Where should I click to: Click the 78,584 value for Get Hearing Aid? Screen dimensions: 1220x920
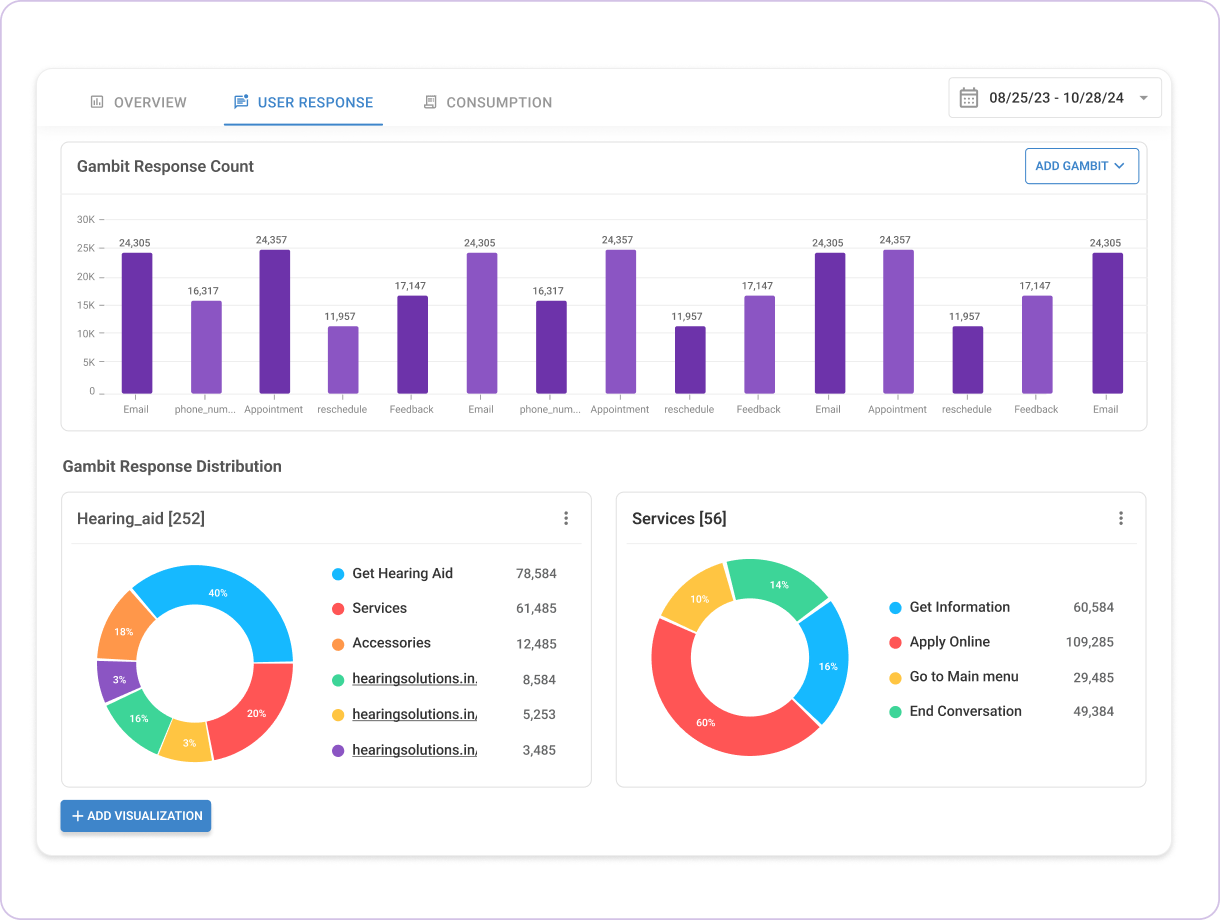[536, 574]
